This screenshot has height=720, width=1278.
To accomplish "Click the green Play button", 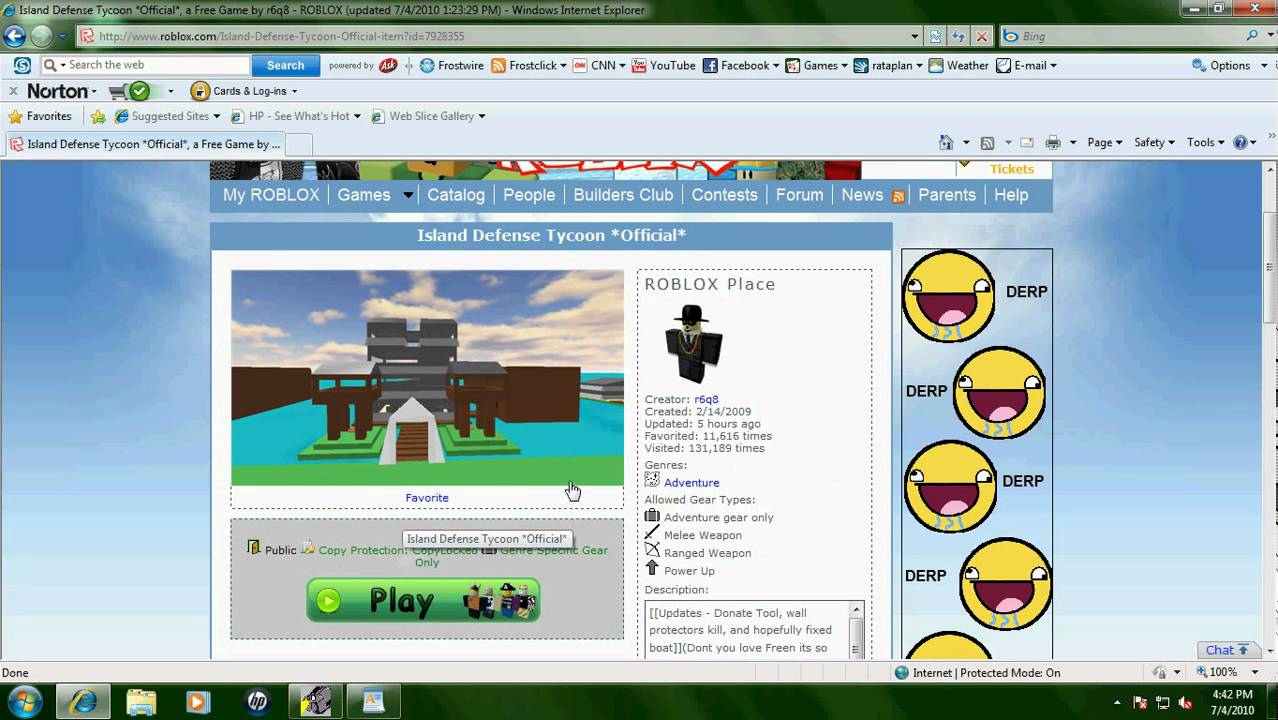I will (424, 600).
